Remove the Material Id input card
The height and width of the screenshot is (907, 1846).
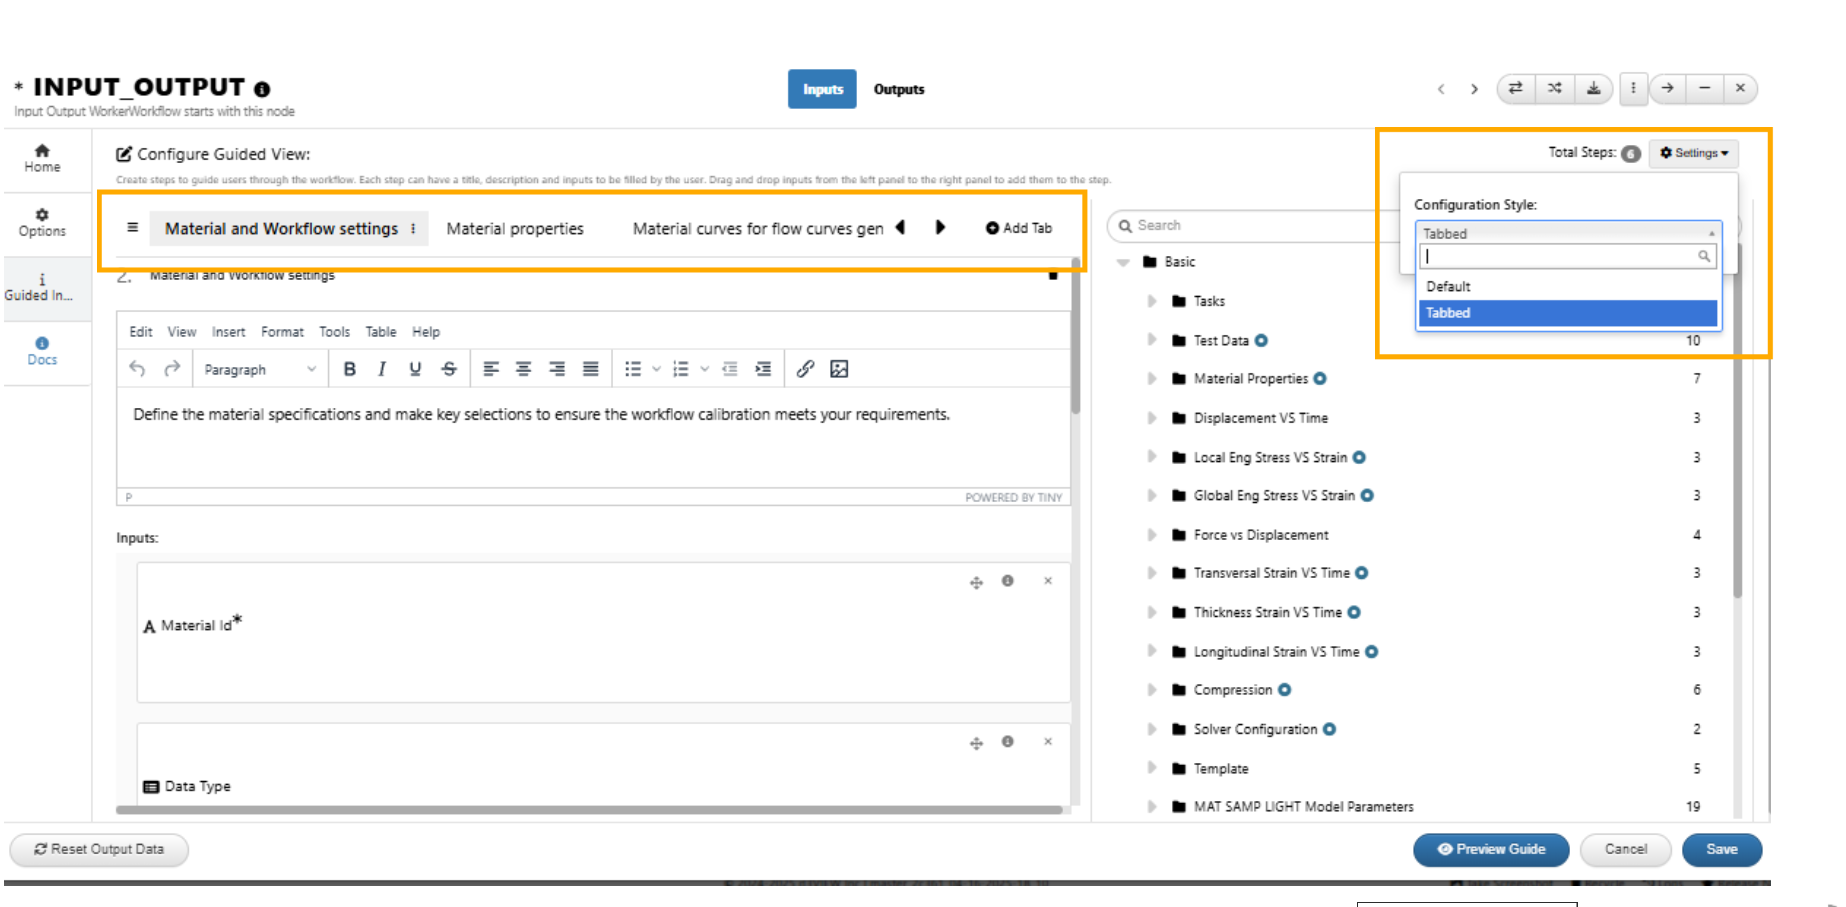point(1048,581)
